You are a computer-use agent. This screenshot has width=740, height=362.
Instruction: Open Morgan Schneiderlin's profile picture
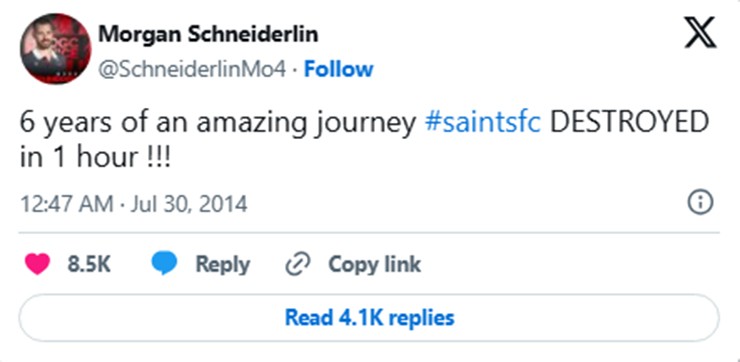pyautogui.click(x=55, y=49)
